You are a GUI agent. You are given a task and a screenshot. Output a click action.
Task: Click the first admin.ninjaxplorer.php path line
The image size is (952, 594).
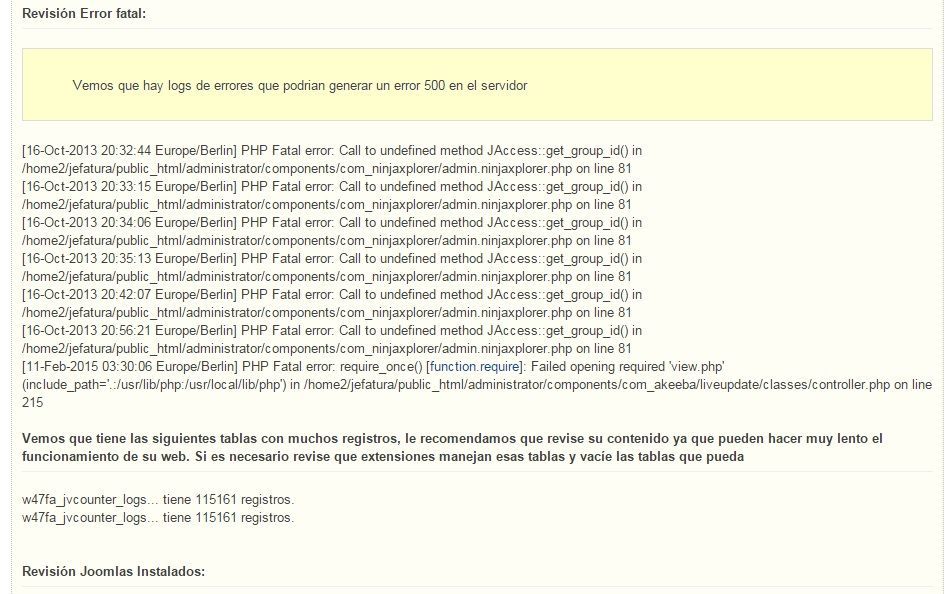pos(327,168)
